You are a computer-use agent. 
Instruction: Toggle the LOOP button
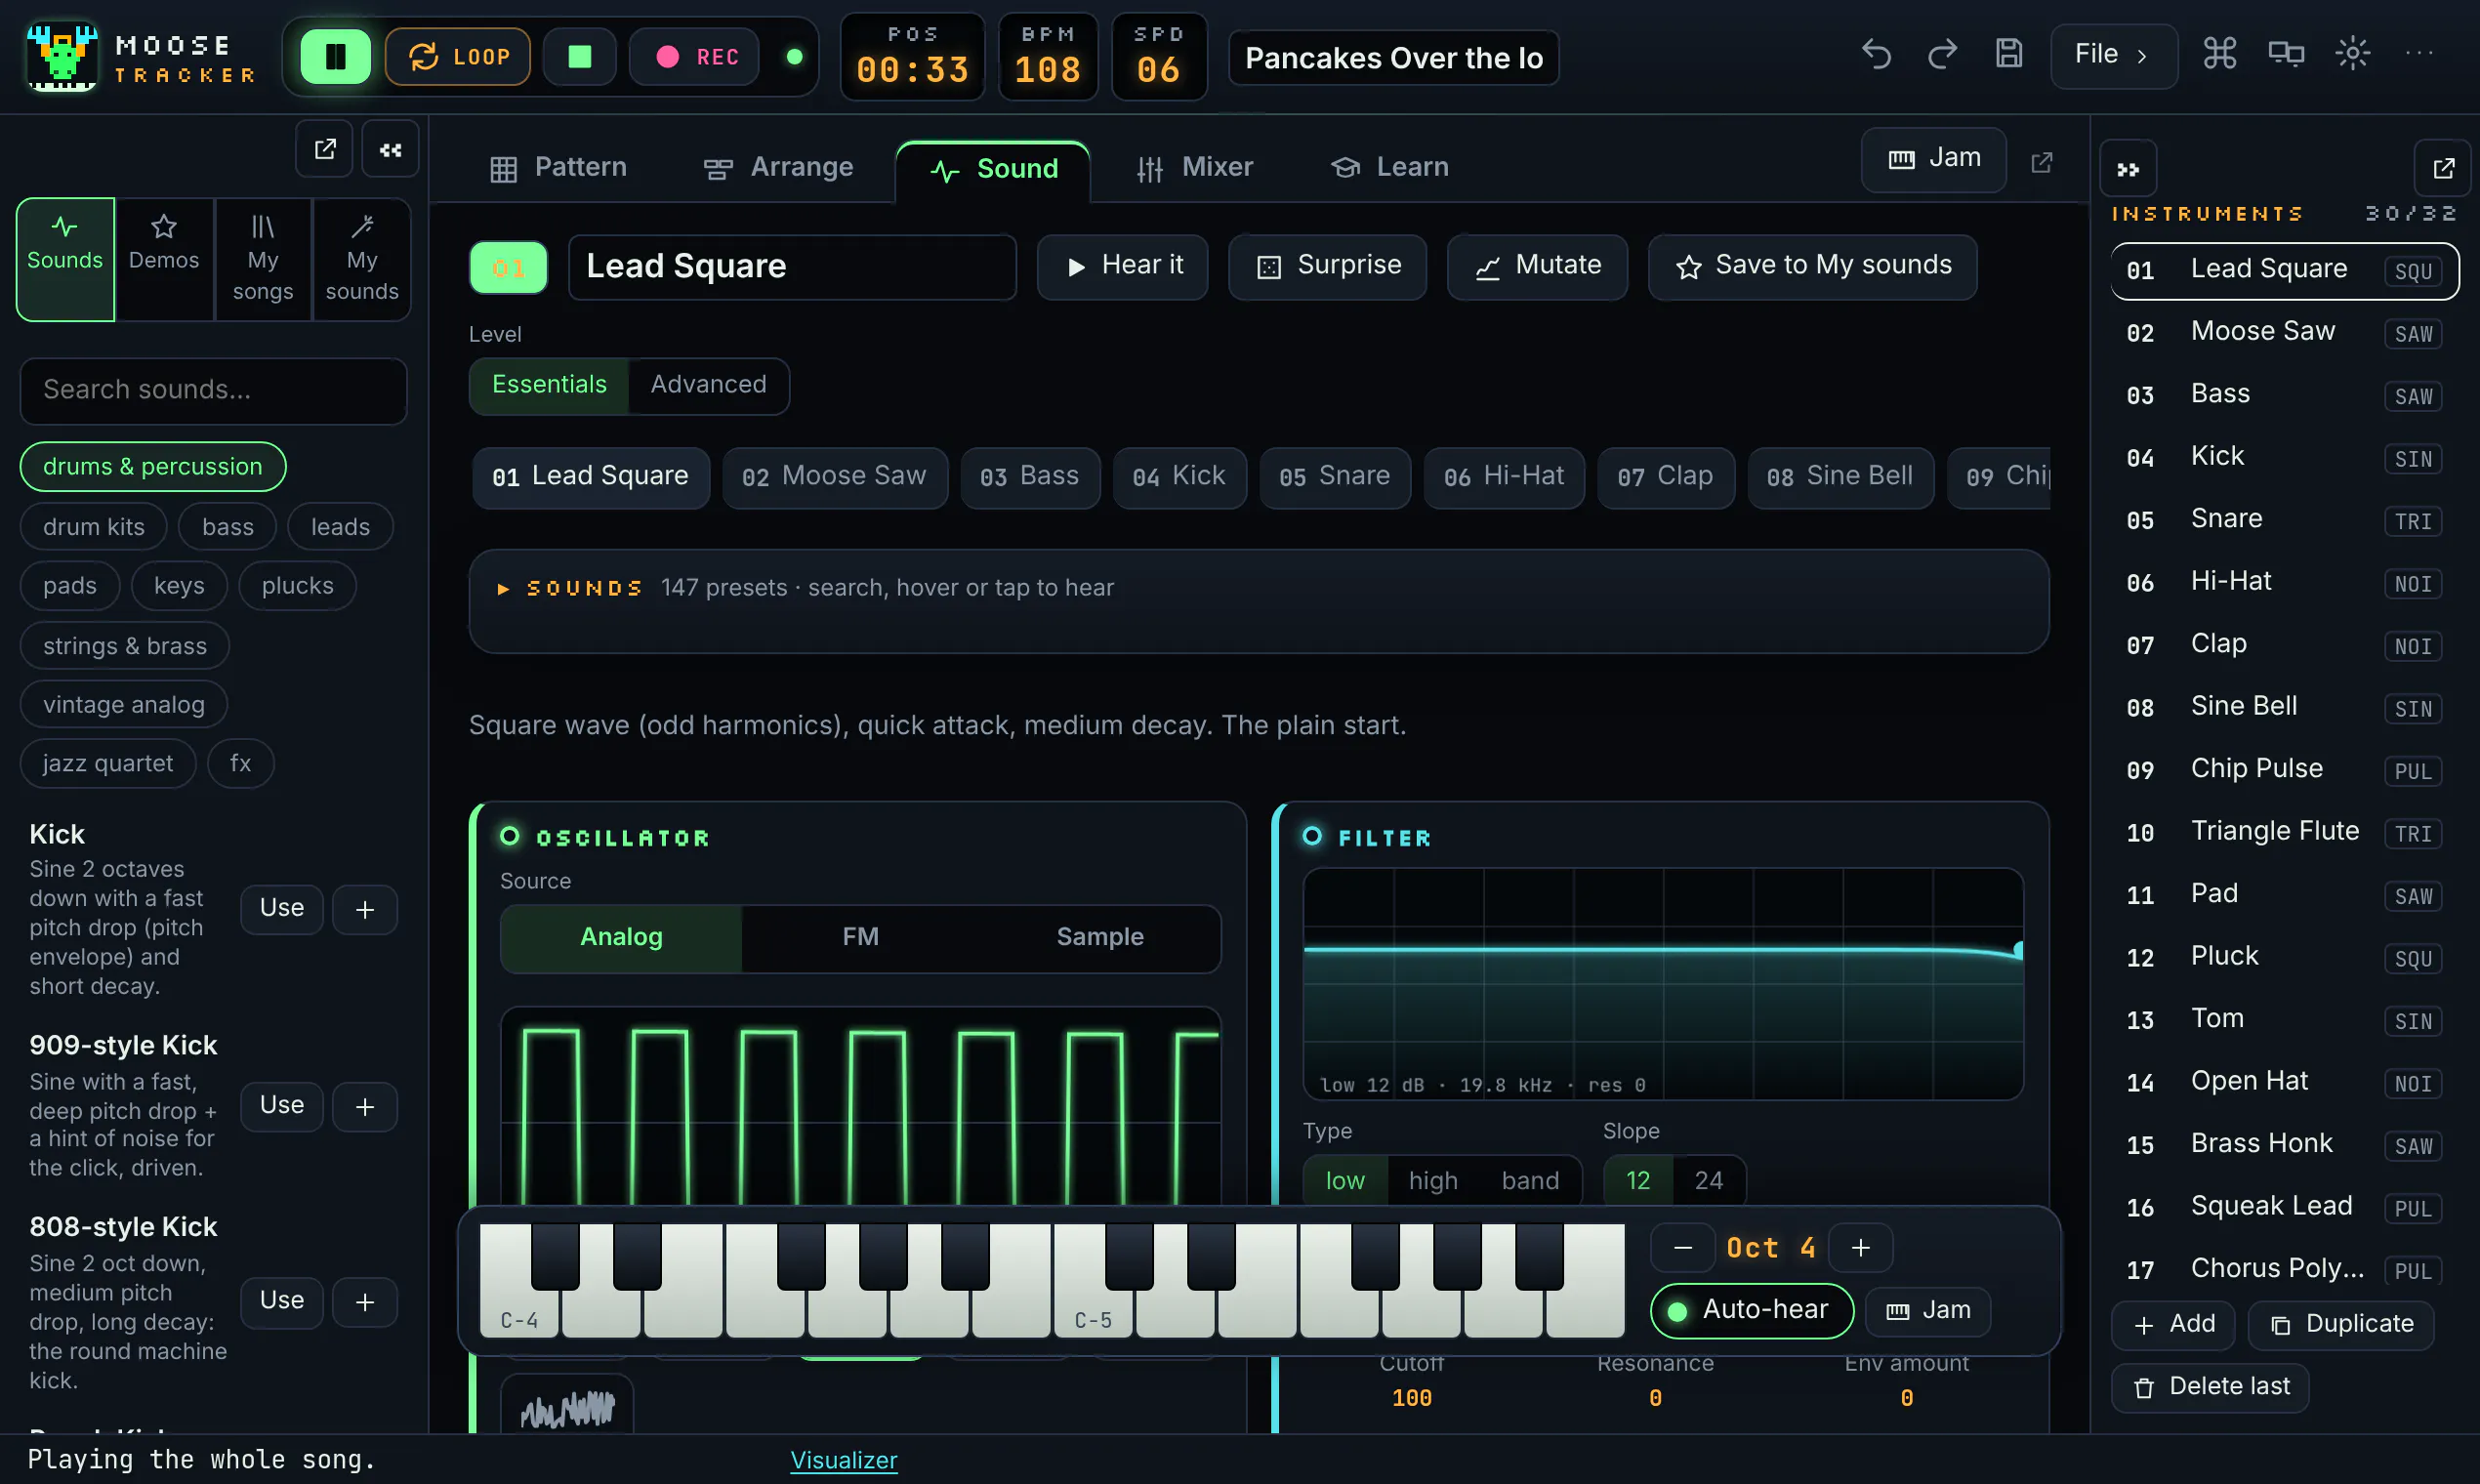(x=458, y=56)
